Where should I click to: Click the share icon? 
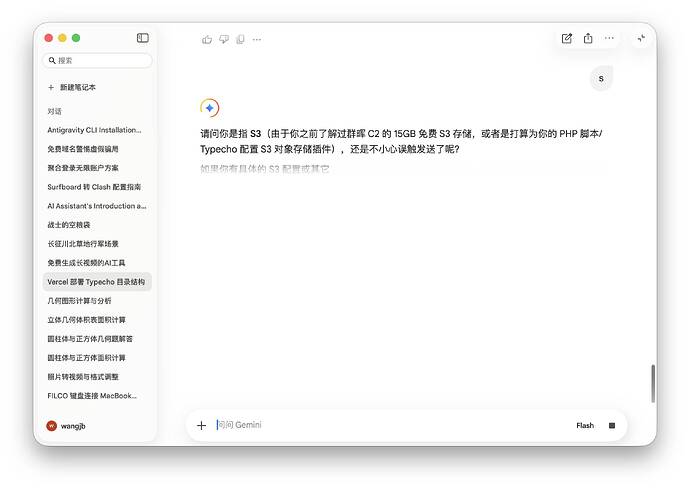[x=588, y=38]
